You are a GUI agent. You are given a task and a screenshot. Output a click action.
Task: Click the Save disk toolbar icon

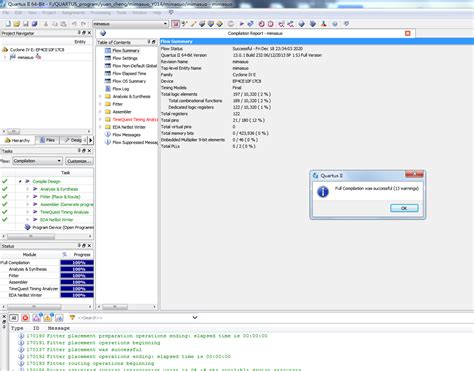(26, 24)
